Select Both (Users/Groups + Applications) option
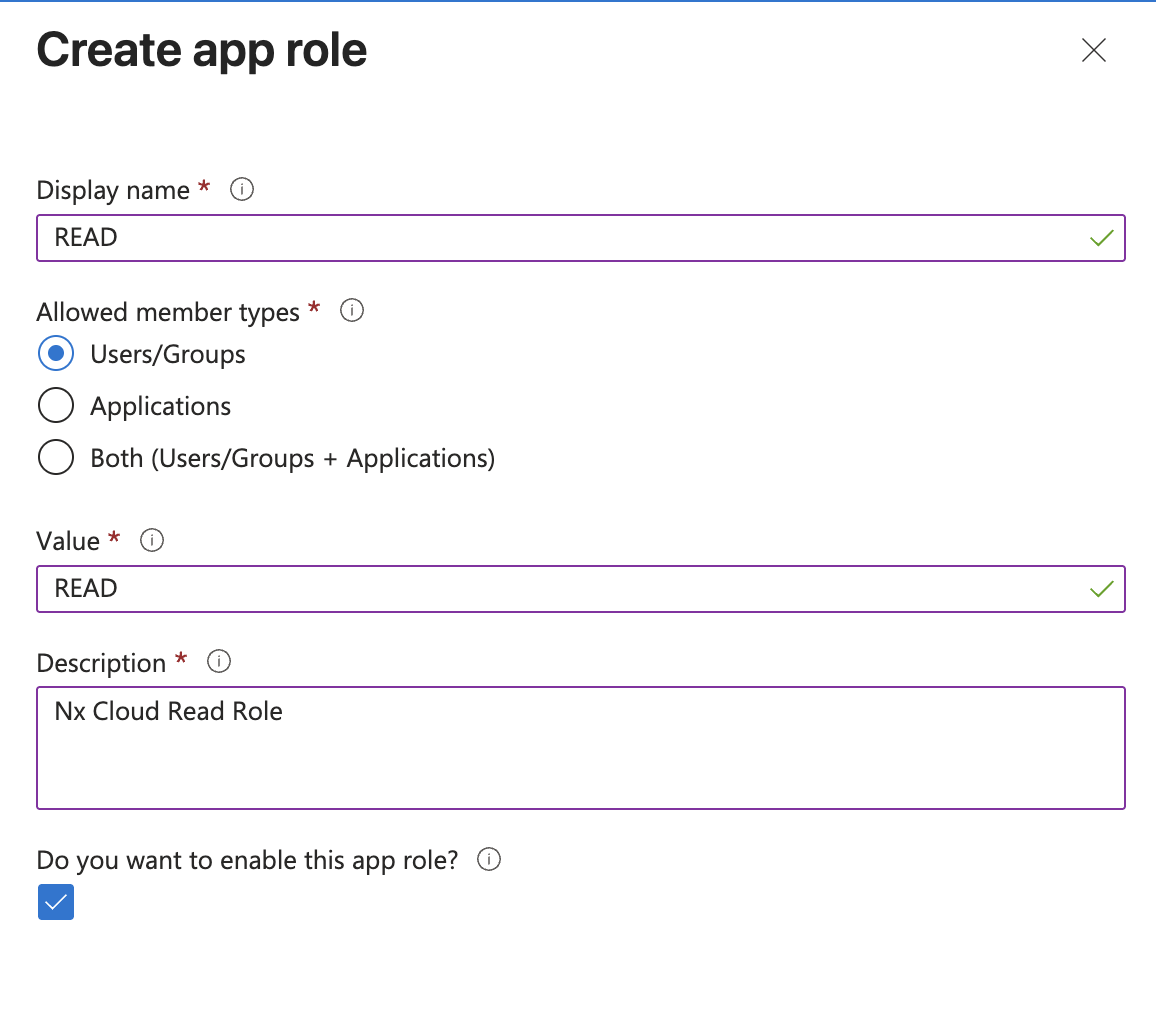 click(x=56, y=457)
